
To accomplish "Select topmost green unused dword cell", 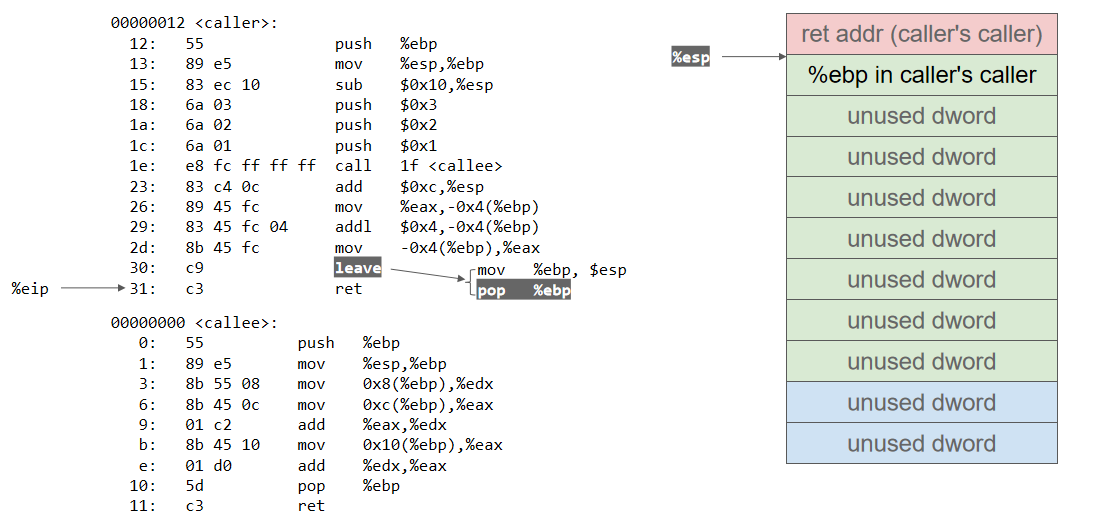I will (921, 116).
